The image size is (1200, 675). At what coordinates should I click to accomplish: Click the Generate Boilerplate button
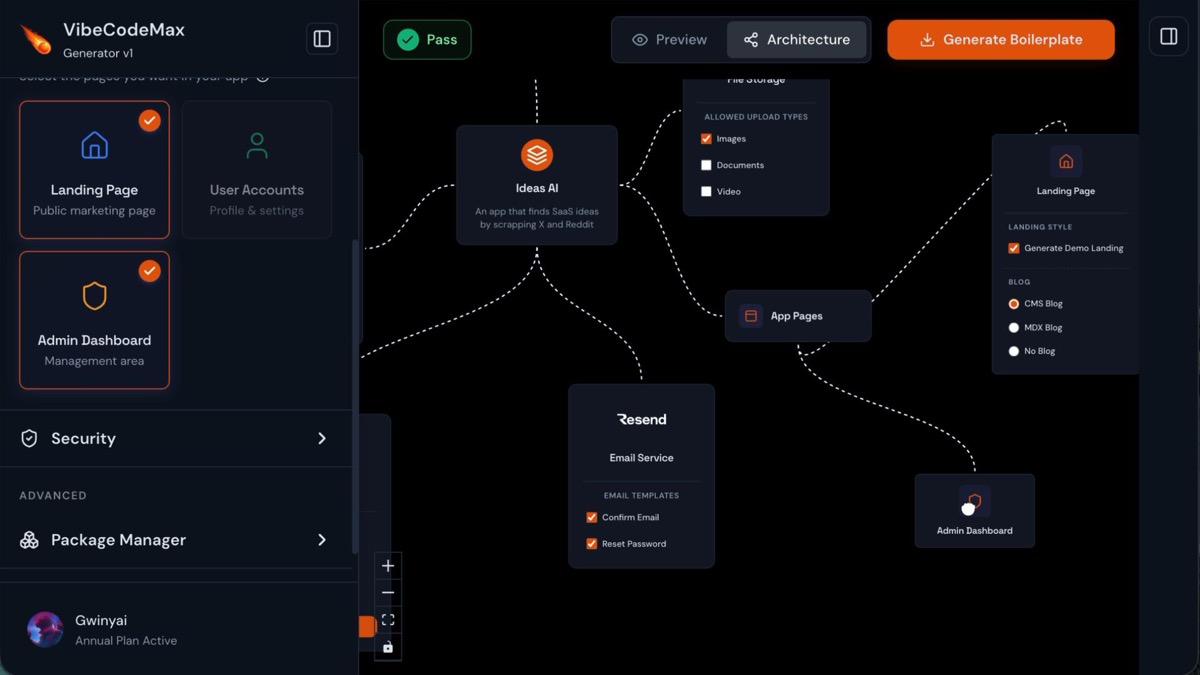[1000, 40]
